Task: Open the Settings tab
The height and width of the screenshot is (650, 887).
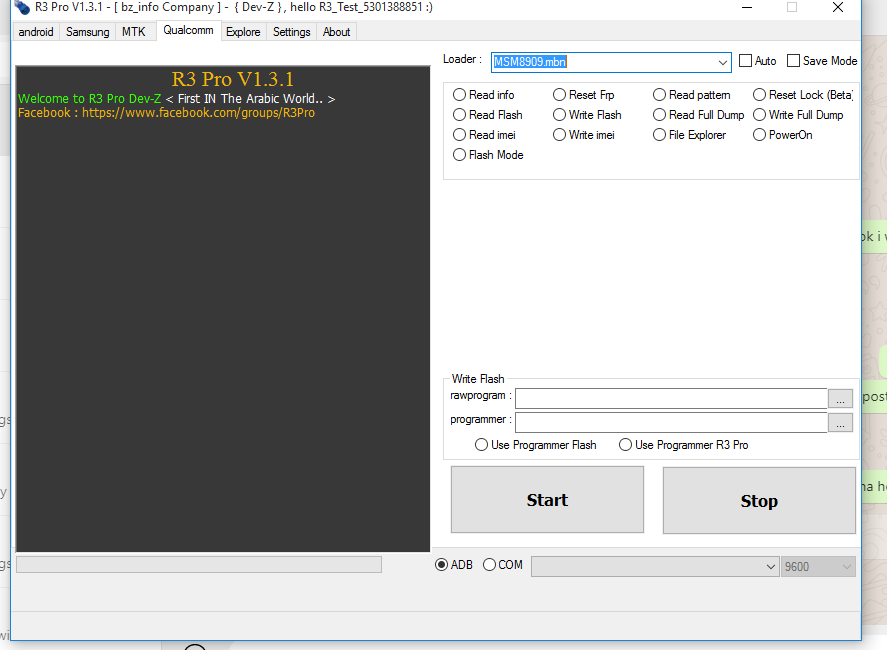Action: coord(291,32)
